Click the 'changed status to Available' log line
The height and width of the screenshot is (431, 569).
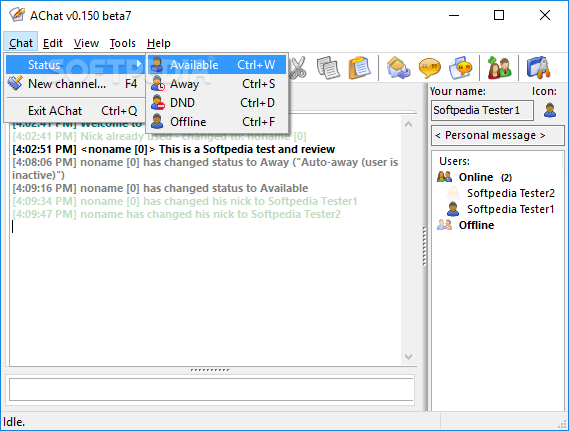tap(160, 188)
